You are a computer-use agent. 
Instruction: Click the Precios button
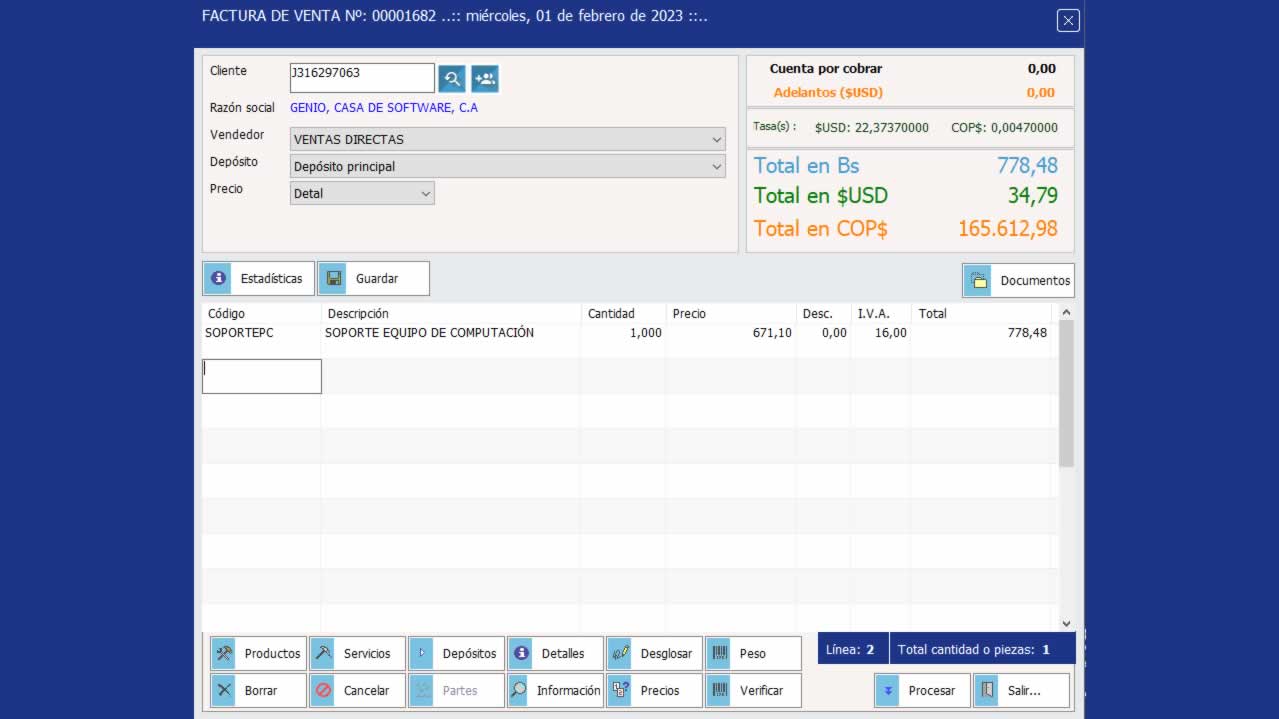[x=654, y=691]
